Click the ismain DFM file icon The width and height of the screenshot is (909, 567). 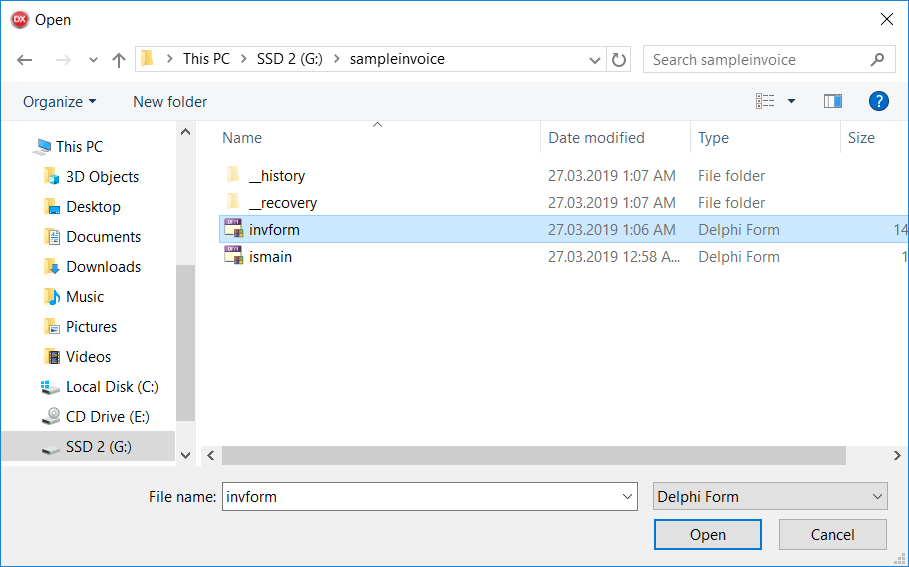(234, 256)
